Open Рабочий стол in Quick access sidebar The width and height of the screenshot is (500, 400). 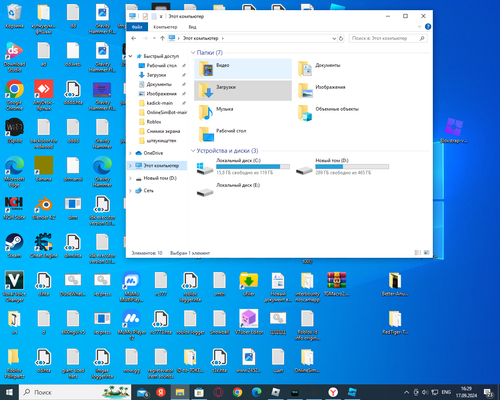click(162, 66)
